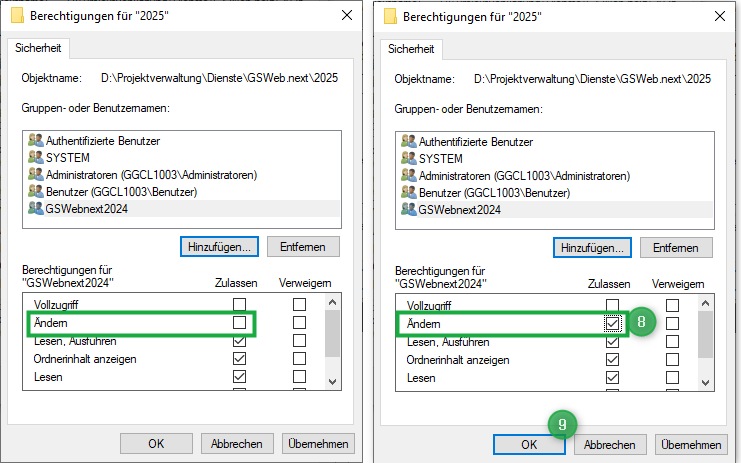The width and height of the screenshot is (741, 463).
Task: Click Authentifizierte Benutzer group icon in left dialog
Action: pos(35,140)
